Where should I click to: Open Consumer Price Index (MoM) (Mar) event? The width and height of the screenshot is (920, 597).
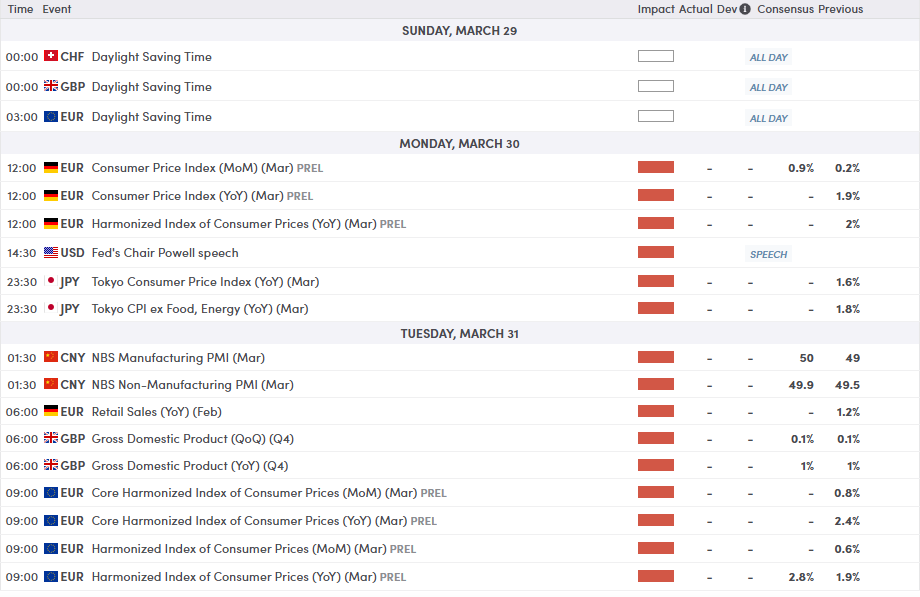pos(207,168)
